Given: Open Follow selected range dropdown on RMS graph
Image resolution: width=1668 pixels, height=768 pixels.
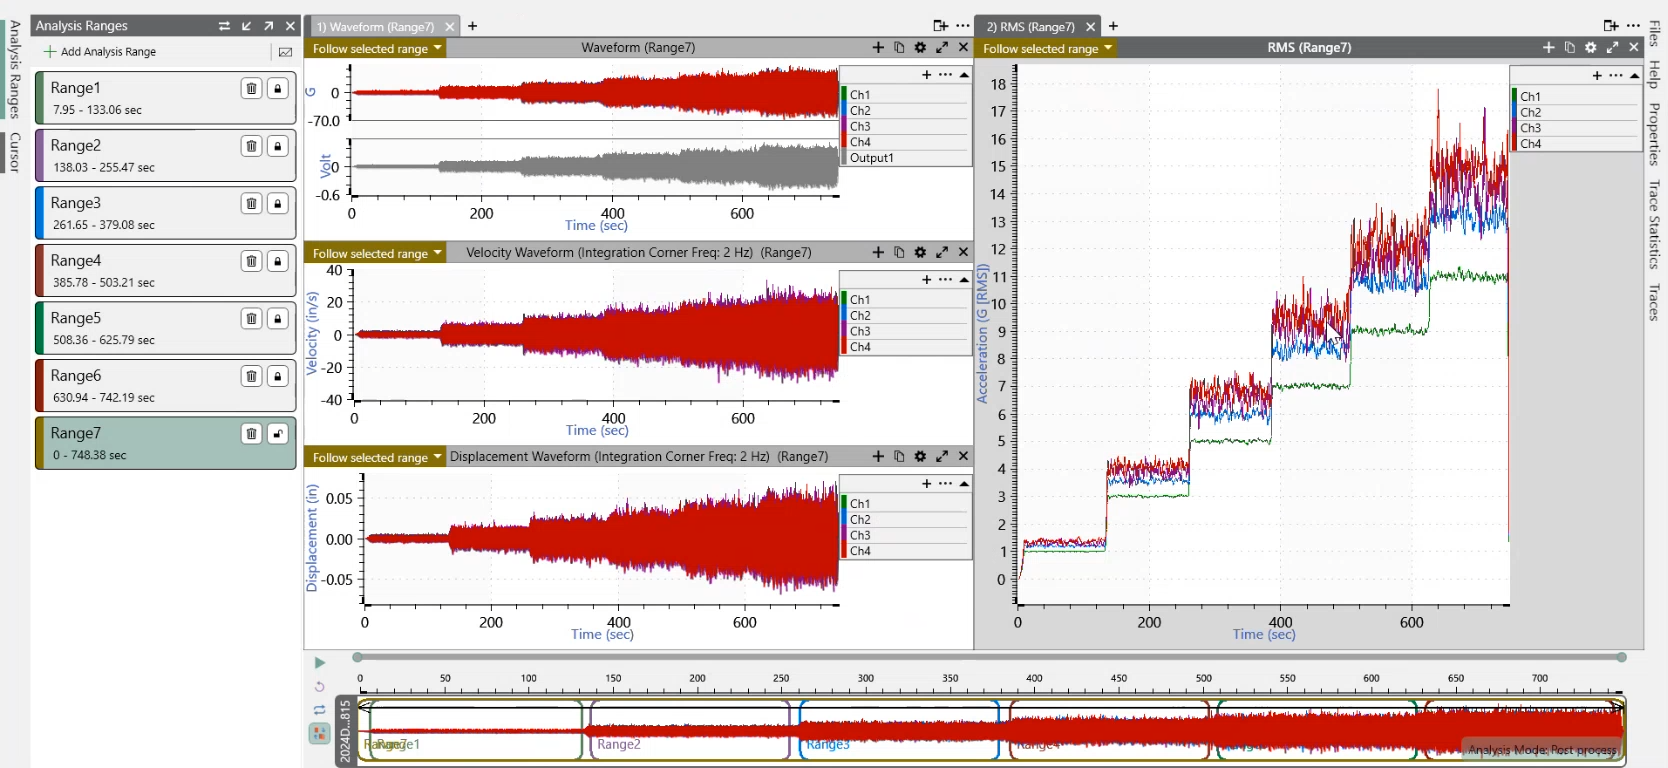Looking at the screenshot, I should pyautogui.click(x=1047, y=49).
